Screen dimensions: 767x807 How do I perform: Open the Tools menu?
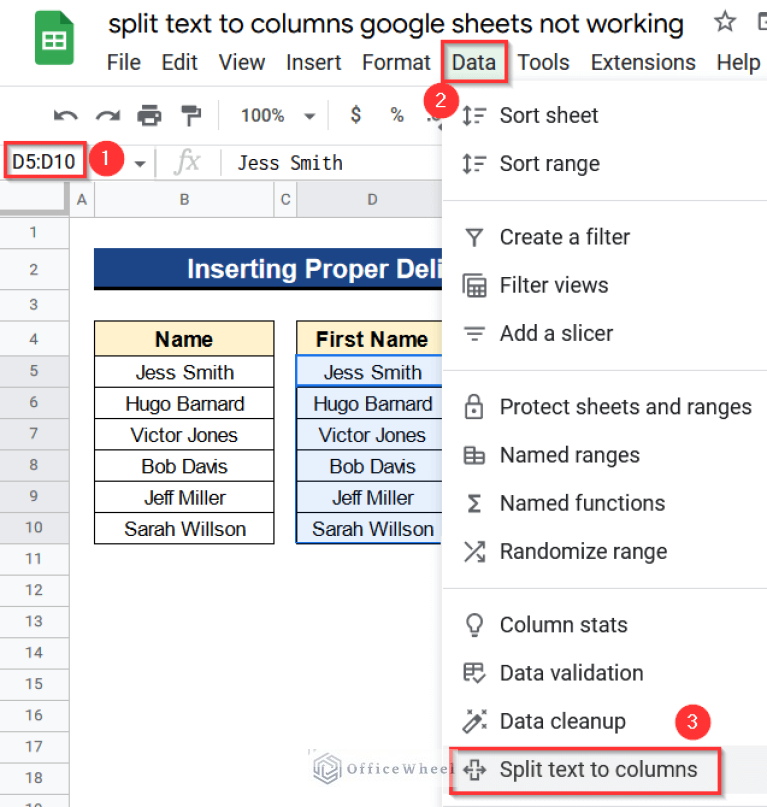coord(544,62)
